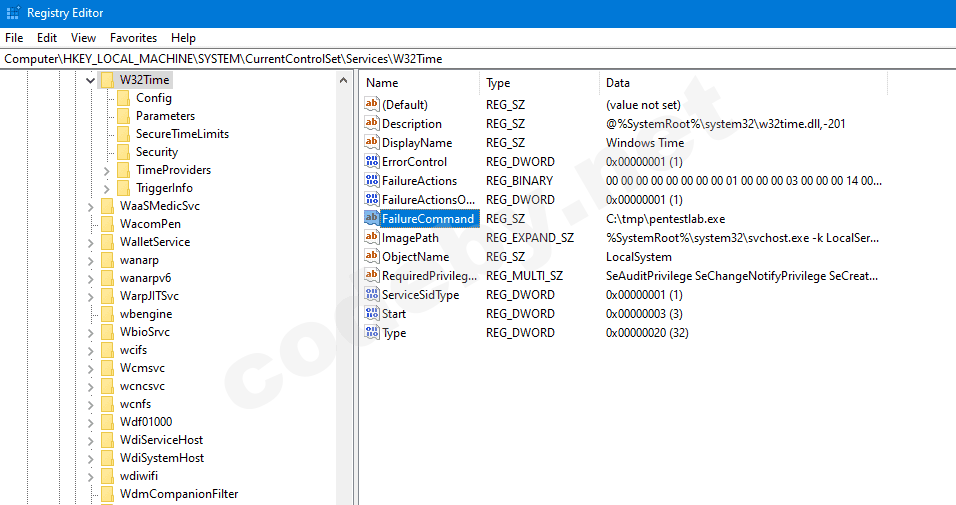
Task: Select the wdiwifi key
Action: pos(139,476)
